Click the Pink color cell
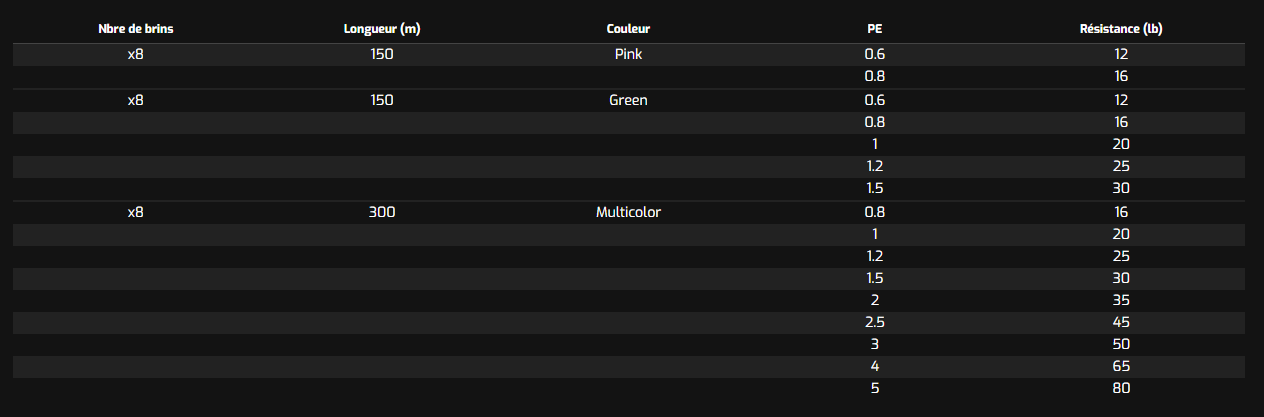The height and width of the screenshot is (417, 1264). click(628, 54)
